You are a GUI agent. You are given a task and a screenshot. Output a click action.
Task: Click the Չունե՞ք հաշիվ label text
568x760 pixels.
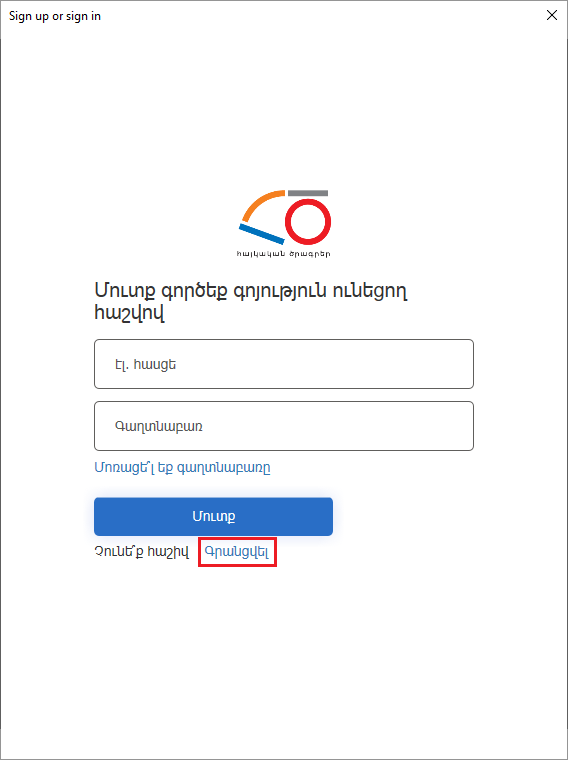pyautogui.click(x=141, y=552)
